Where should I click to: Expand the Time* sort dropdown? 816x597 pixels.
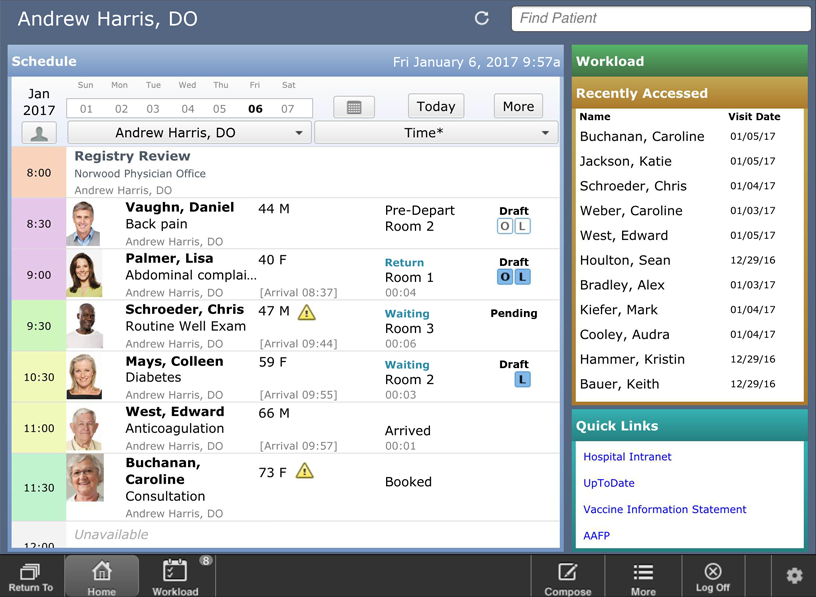435,133
